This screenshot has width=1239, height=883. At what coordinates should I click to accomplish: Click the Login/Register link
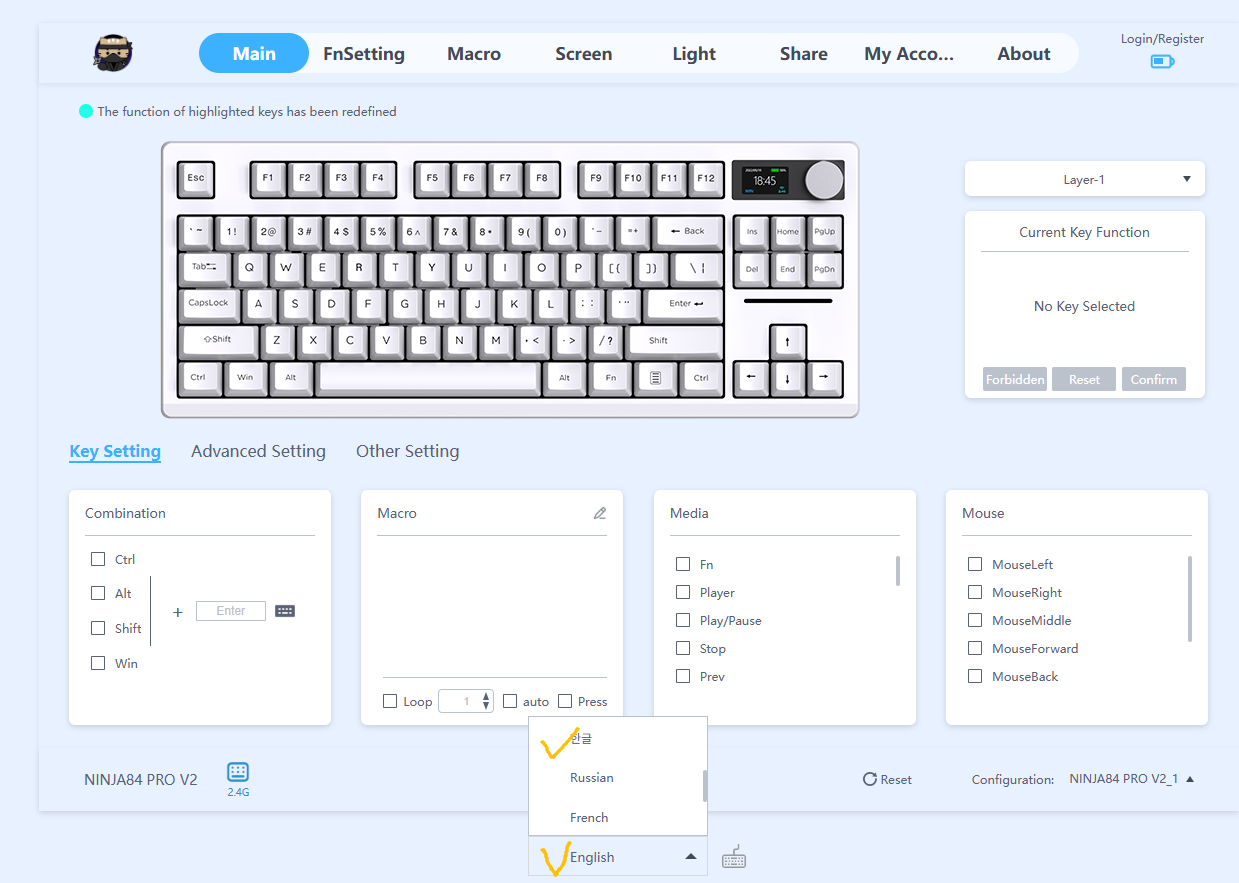coord(1162,39)
